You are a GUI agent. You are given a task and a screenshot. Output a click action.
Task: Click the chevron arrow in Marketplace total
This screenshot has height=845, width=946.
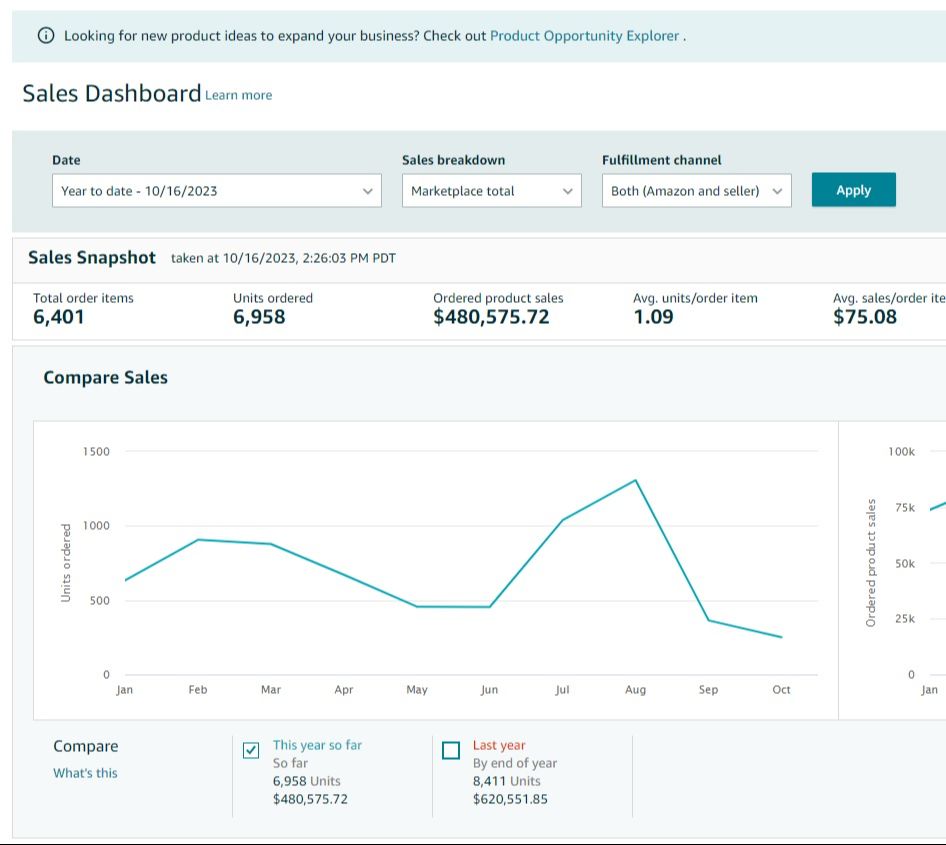coord(567,191)
